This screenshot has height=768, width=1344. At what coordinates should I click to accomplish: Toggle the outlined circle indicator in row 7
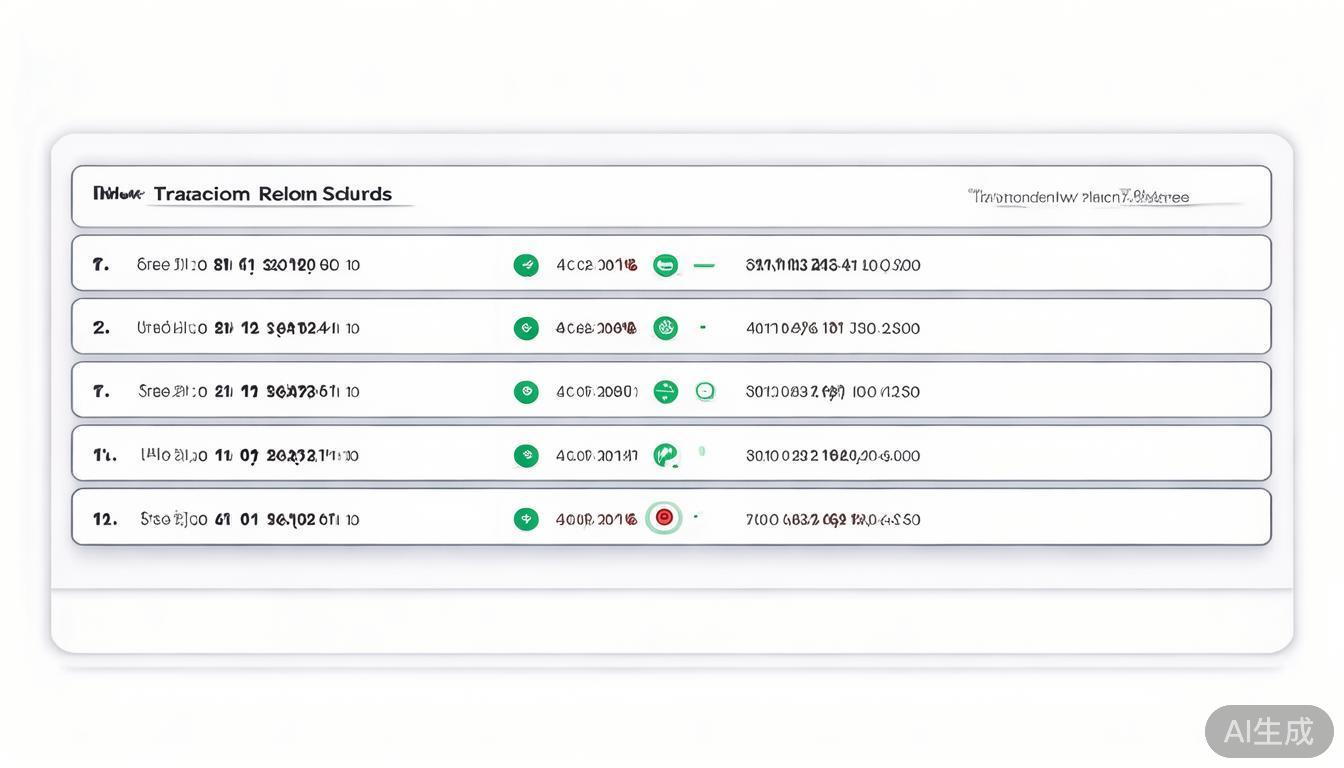(705, 391)
